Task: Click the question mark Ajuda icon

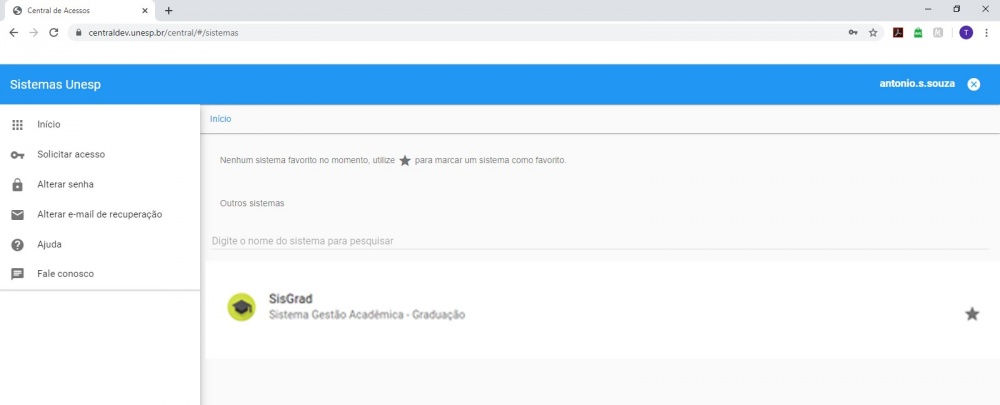Action: (x=17, y=245)
